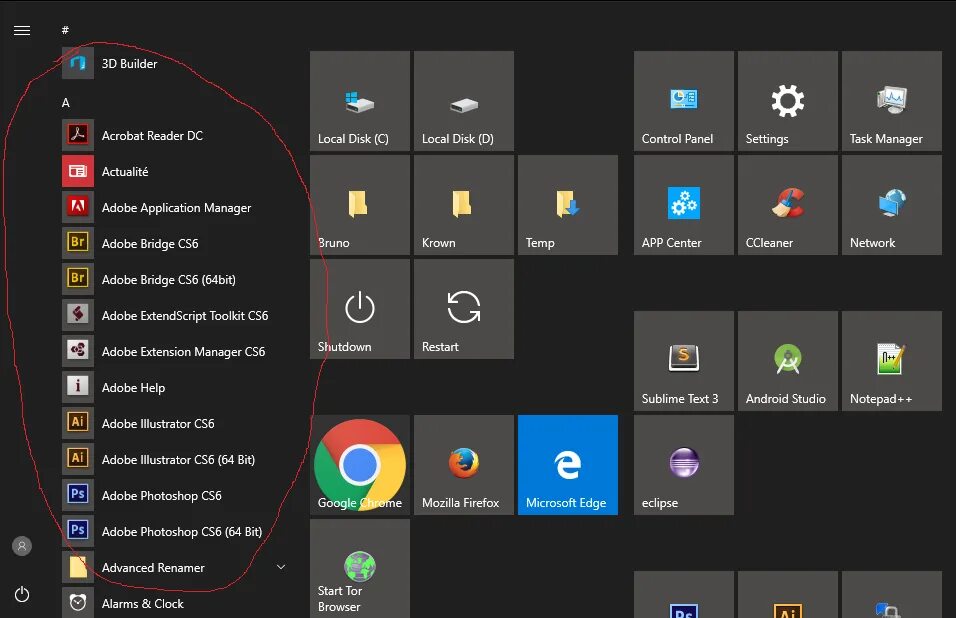Launch the Actualité news app icon
The height and width of the screenshot is (618, 956).
[x=78, y=171]
